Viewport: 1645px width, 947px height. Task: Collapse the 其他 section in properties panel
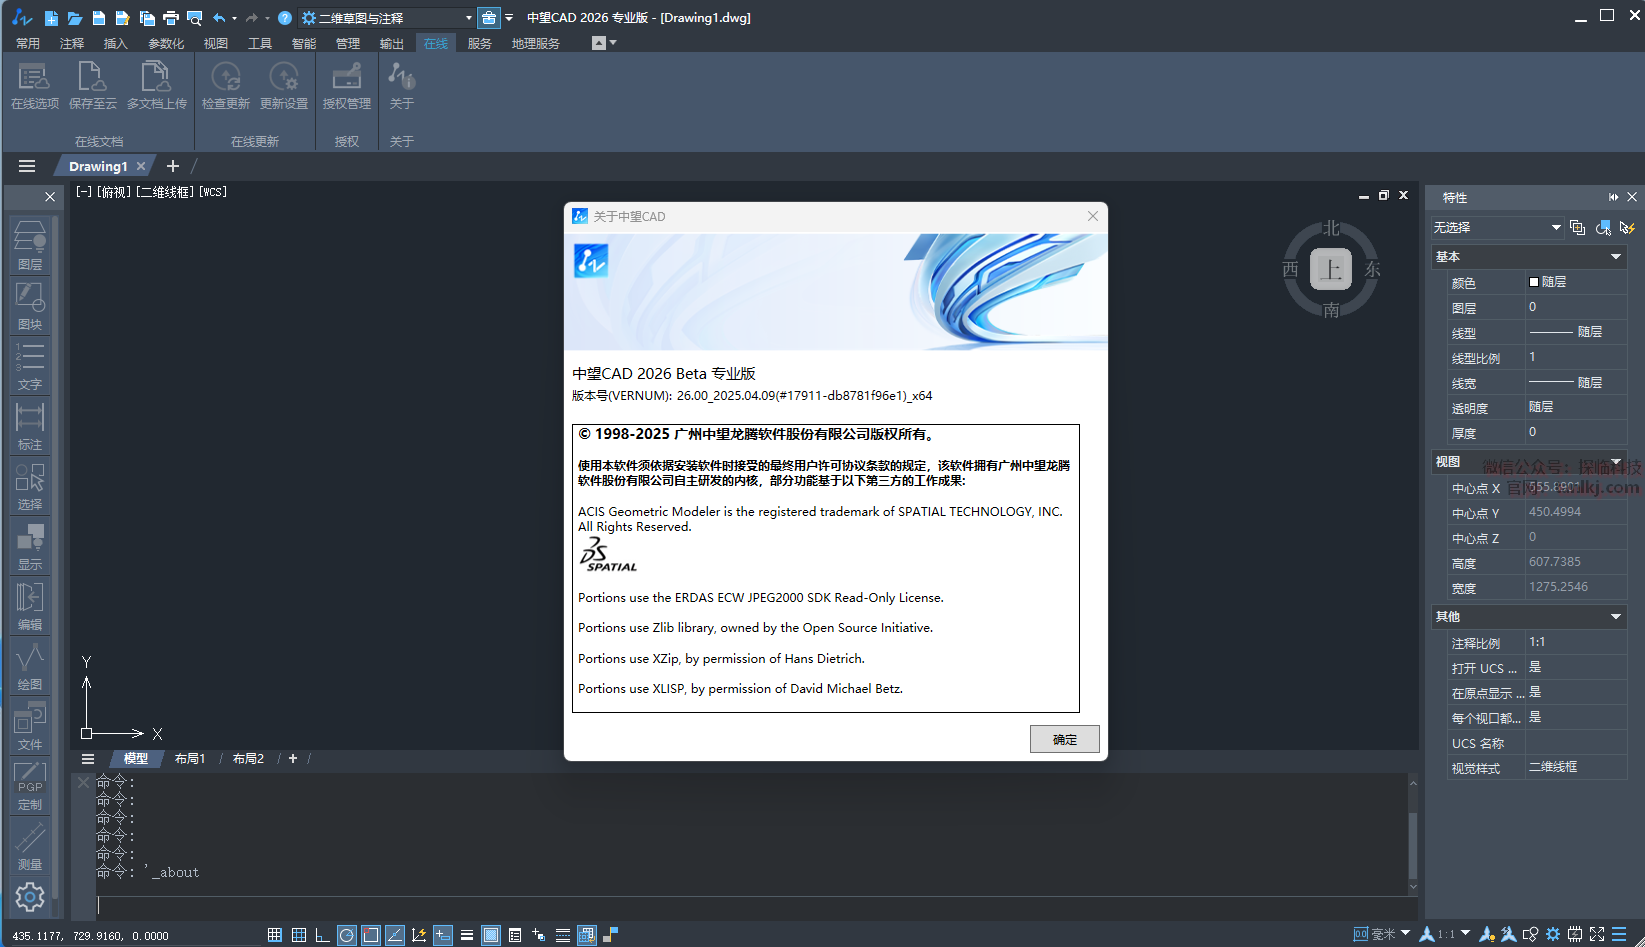[x=1616, y=617]
